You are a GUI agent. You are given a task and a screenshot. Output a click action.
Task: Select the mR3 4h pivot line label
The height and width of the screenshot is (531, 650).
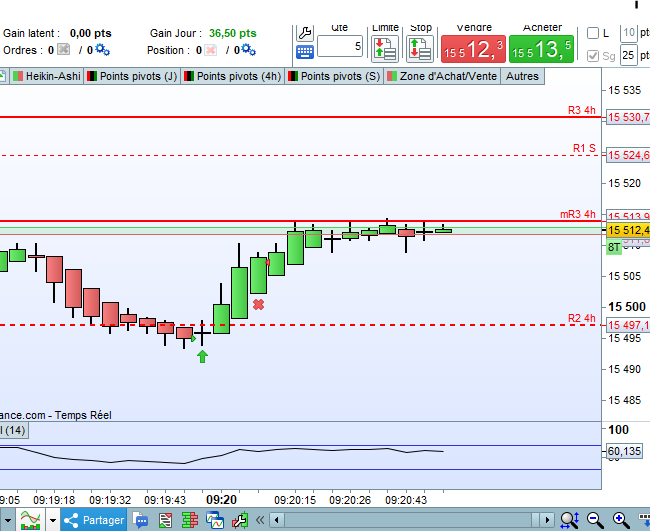click(578, 214)
